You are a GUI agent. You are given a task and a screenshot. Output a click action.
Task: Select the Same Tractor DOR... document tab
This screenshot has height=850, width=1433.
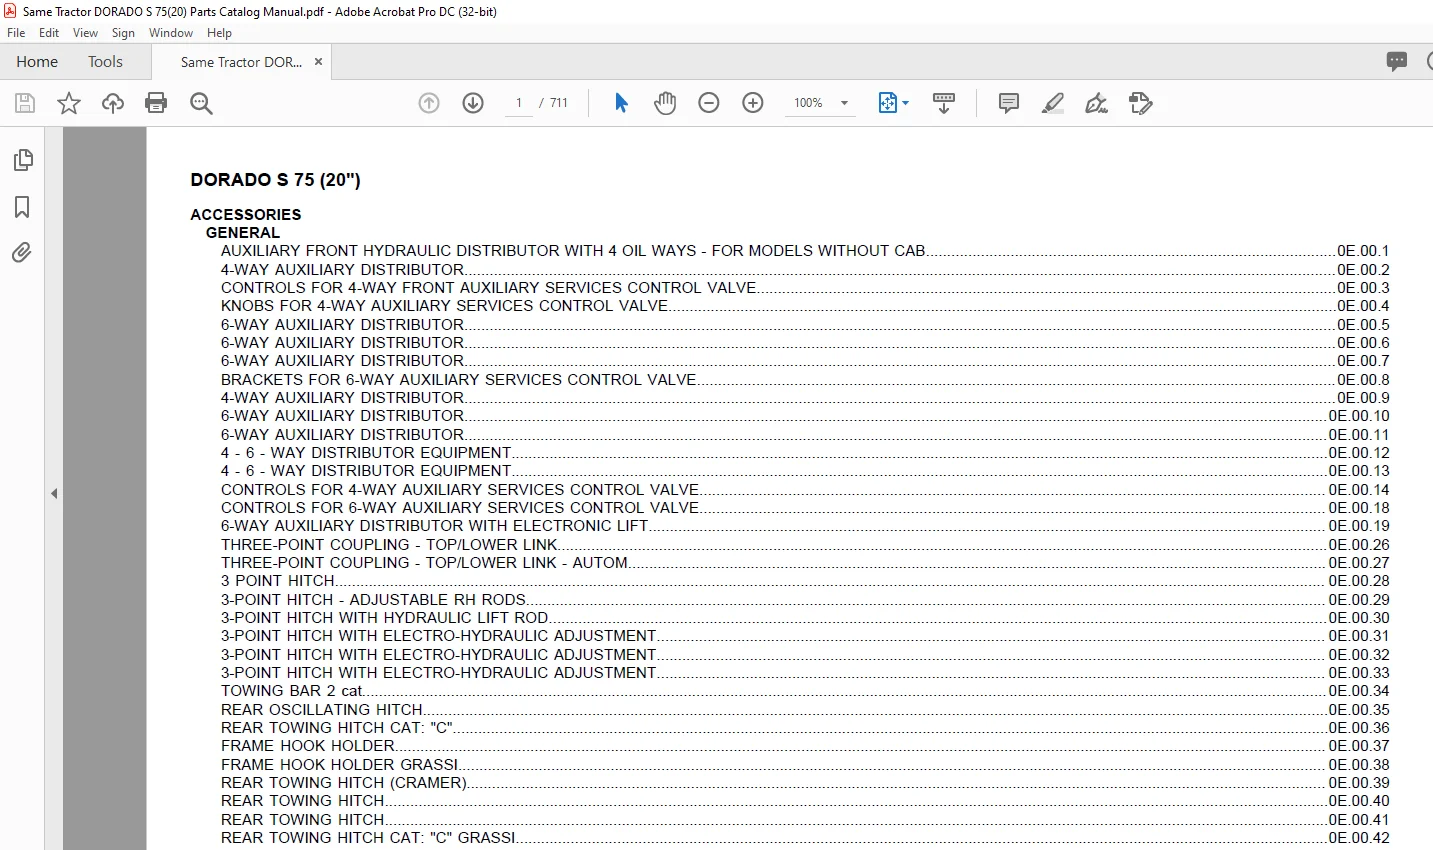tap(241, 62)
